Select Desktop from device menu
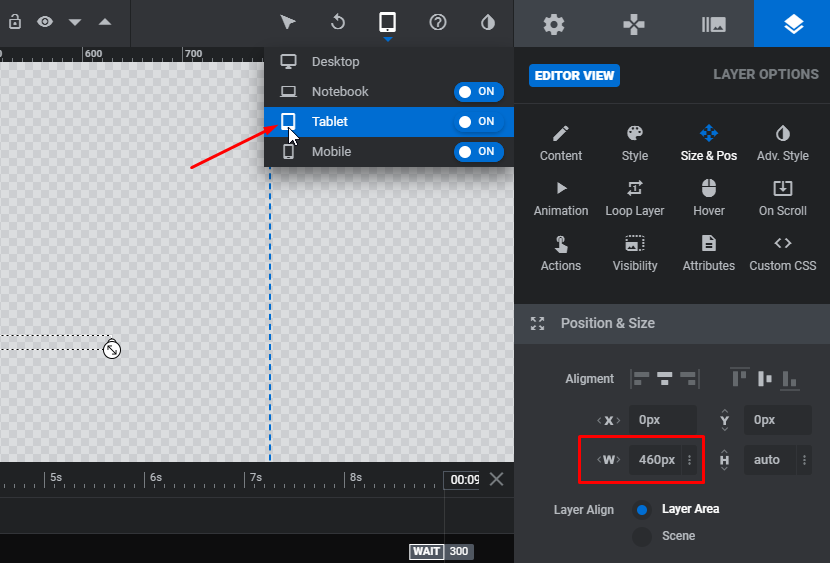 (389, 62)
